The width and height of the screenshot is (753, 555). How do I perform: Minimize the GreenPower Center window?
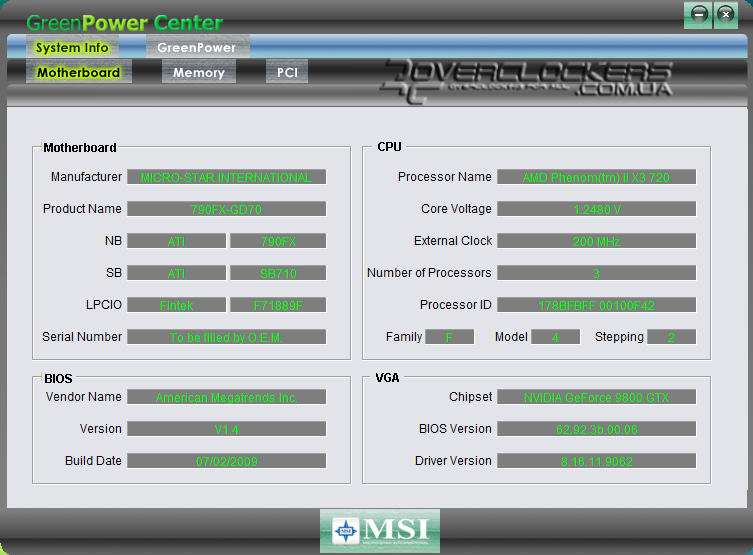[699, 14]
